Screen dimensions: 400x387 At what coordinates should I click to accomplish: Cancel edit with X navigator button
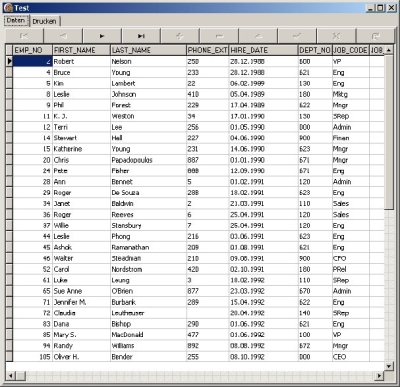(336, 36)
